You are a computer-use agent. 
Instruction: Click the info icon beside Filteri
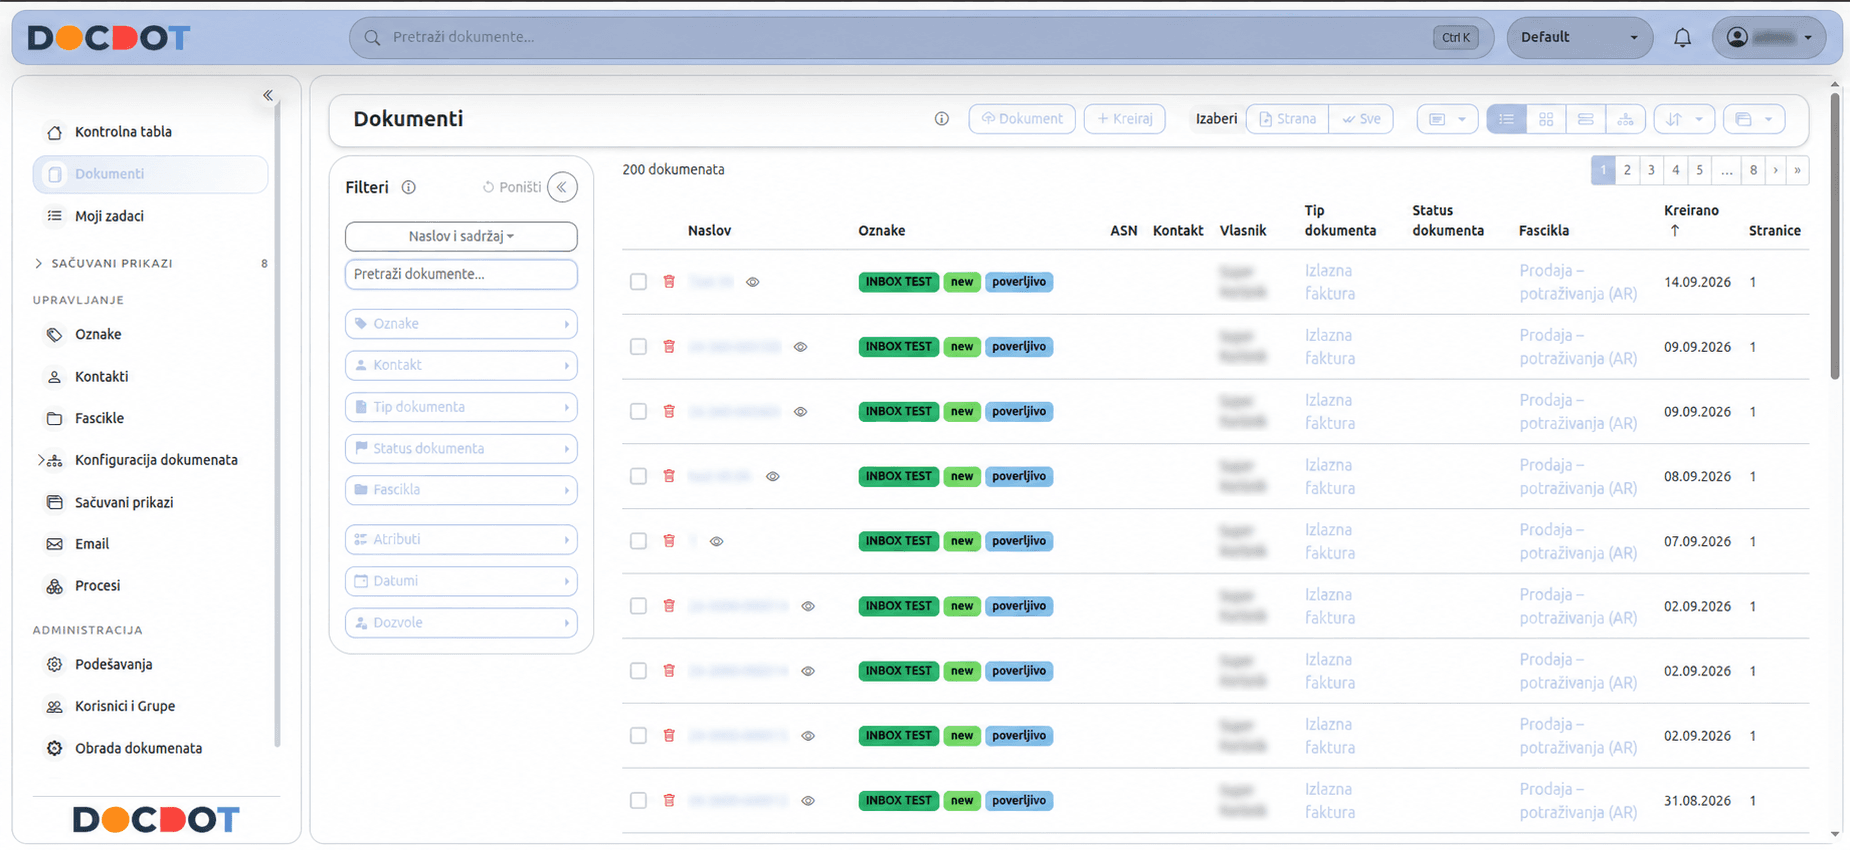(409, 188)
